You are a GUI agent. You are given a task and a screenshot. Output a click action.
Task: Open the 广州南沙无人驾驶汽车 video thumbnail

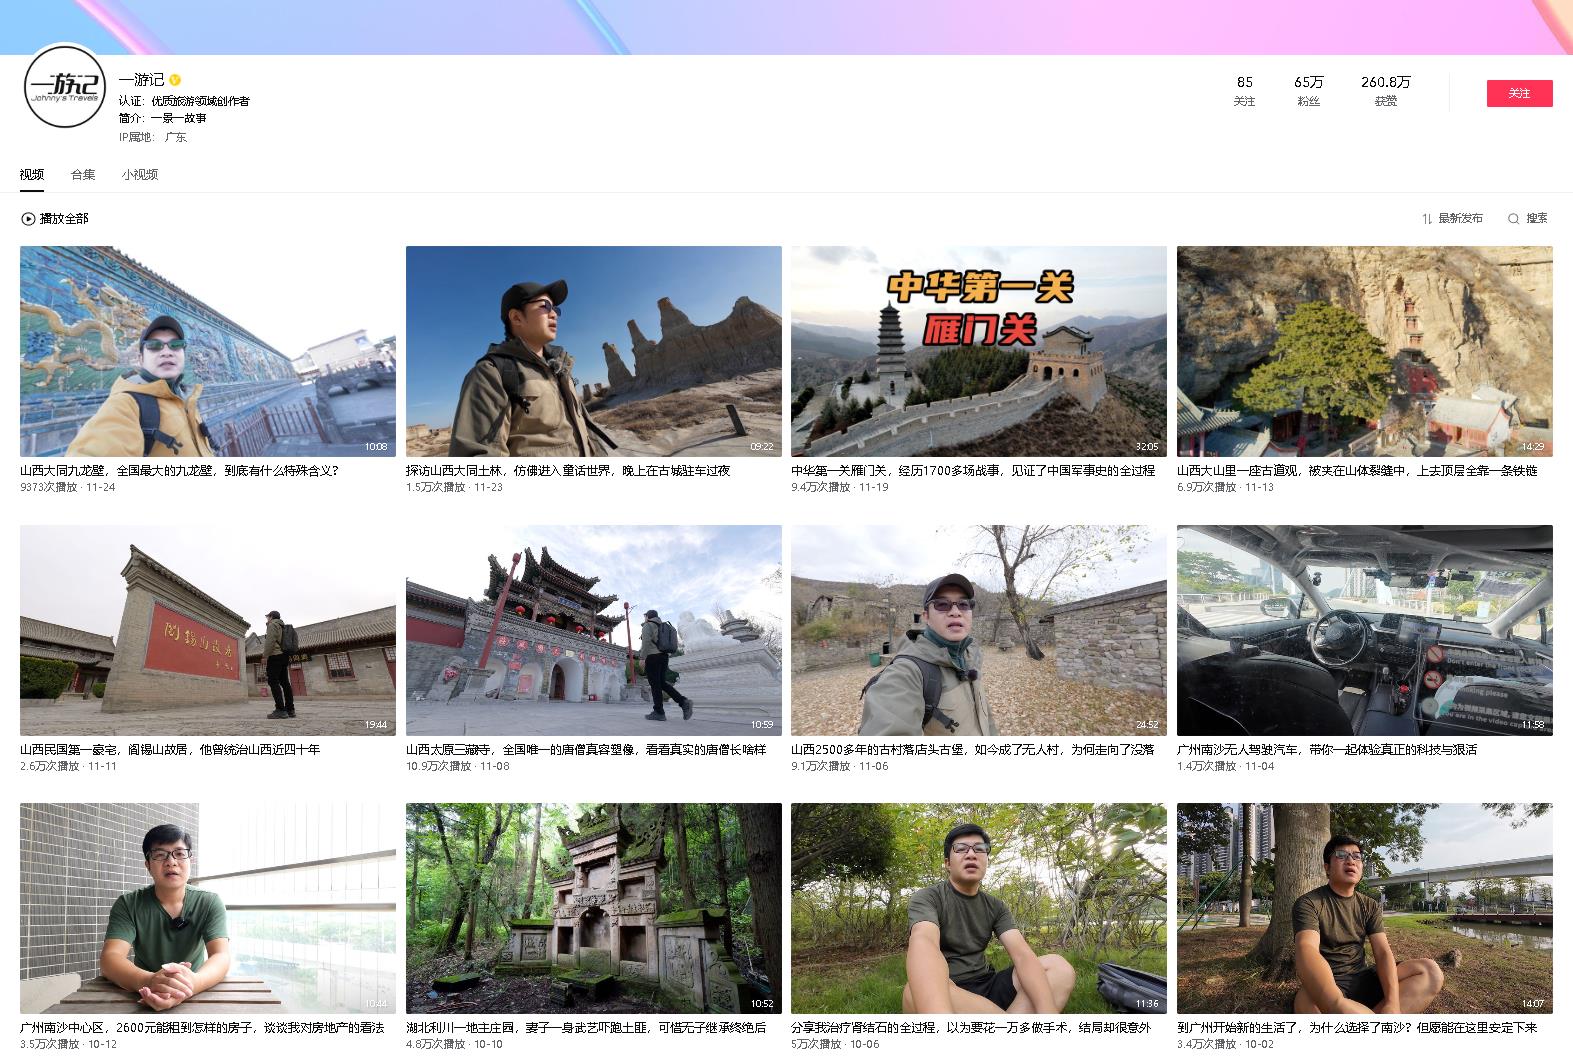[x=1364, y=630]
